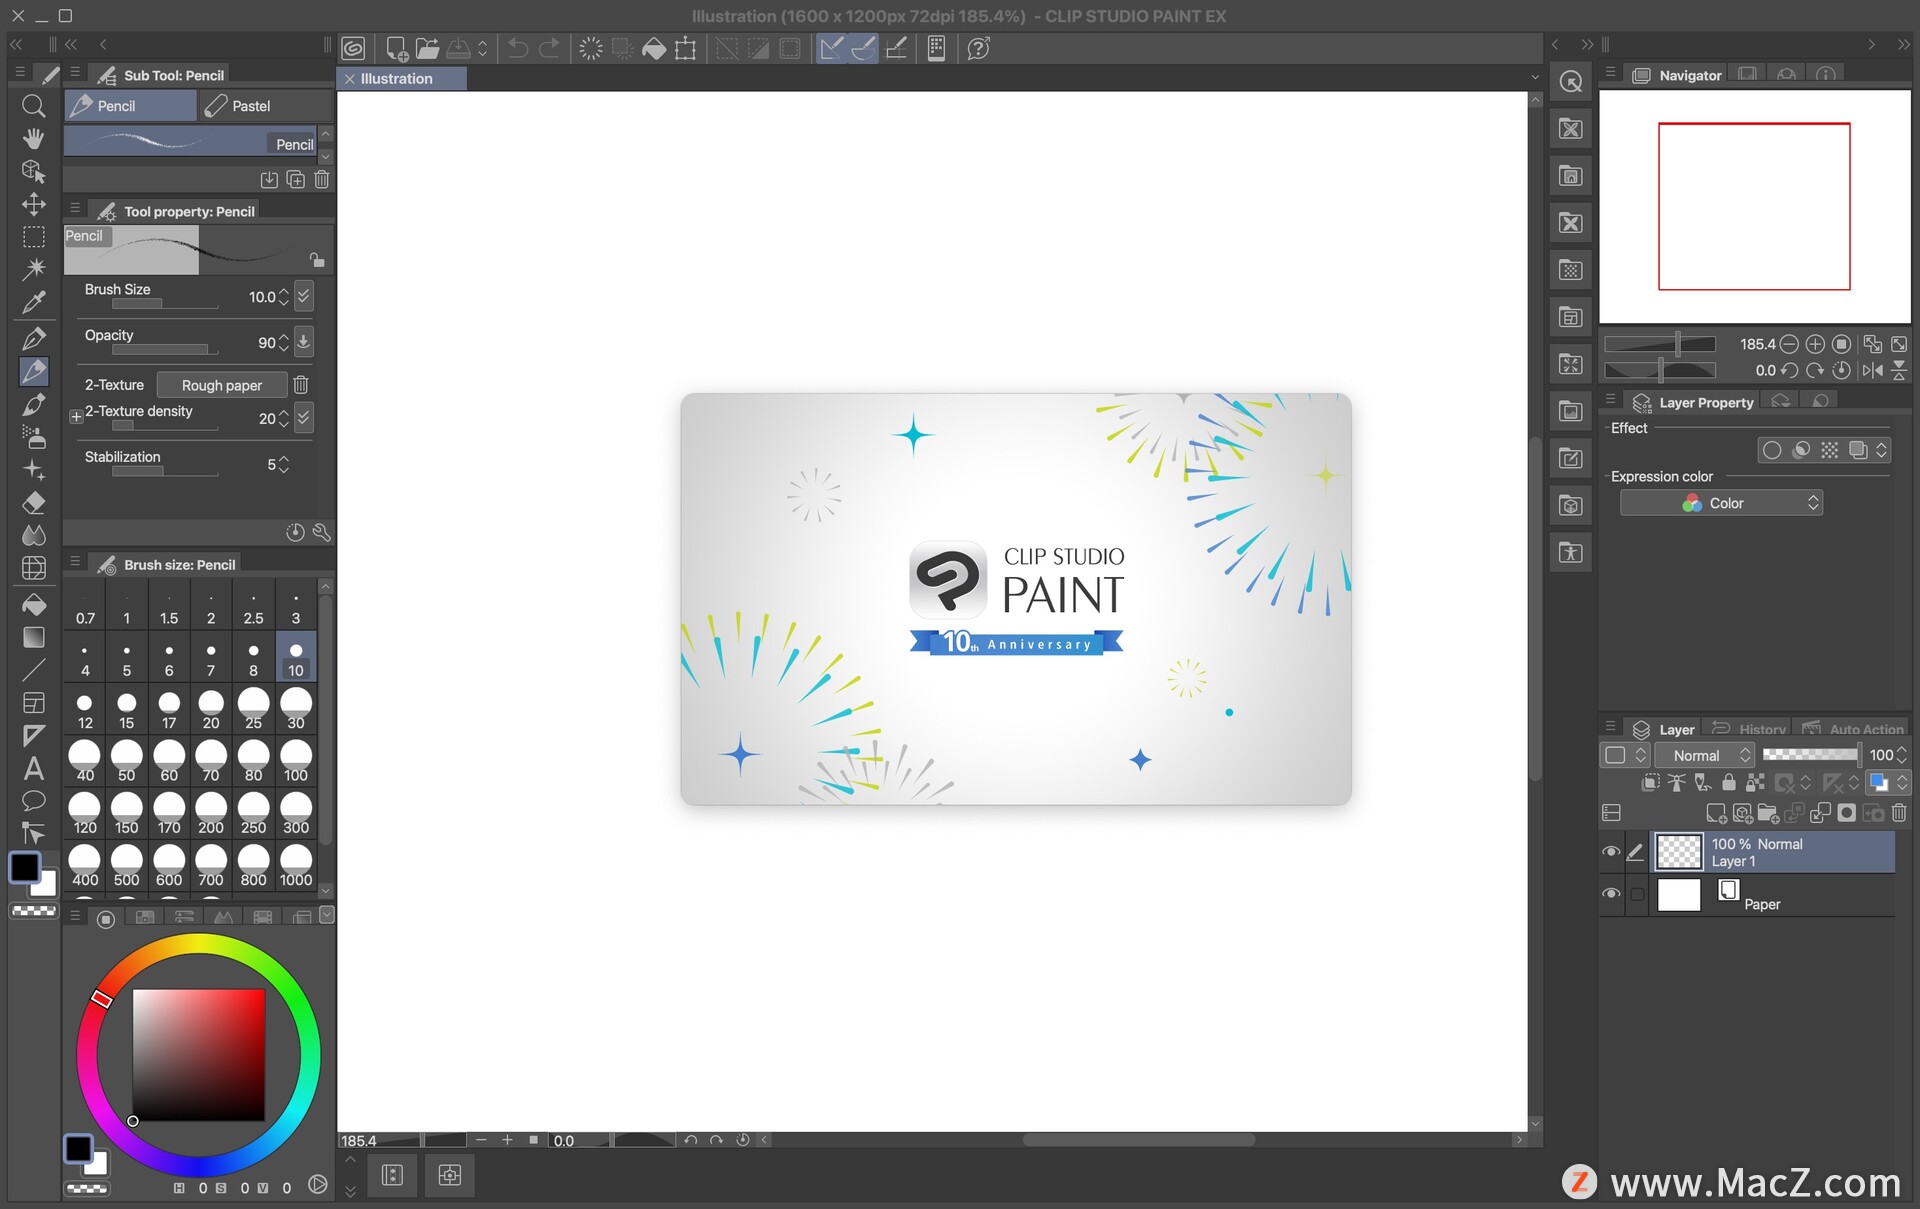Select the Eraser tool
The image size is (1920, 1209).
33,502
